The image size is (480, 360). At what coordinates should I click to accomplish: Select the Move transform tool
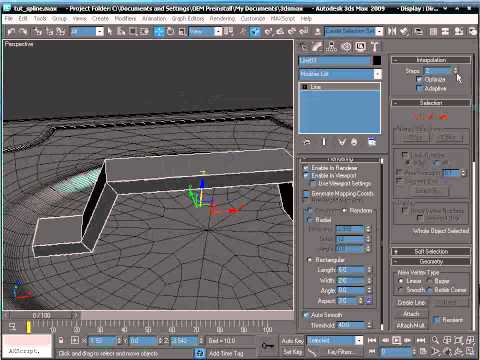click(x=159, y=32)
